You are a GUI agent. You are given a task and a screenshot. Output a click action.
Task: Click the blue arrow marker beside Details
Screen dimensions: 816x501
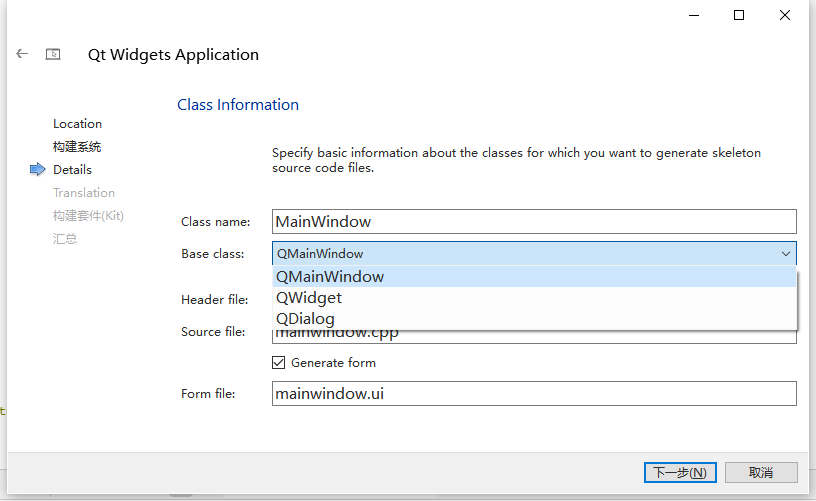[37, 169]
